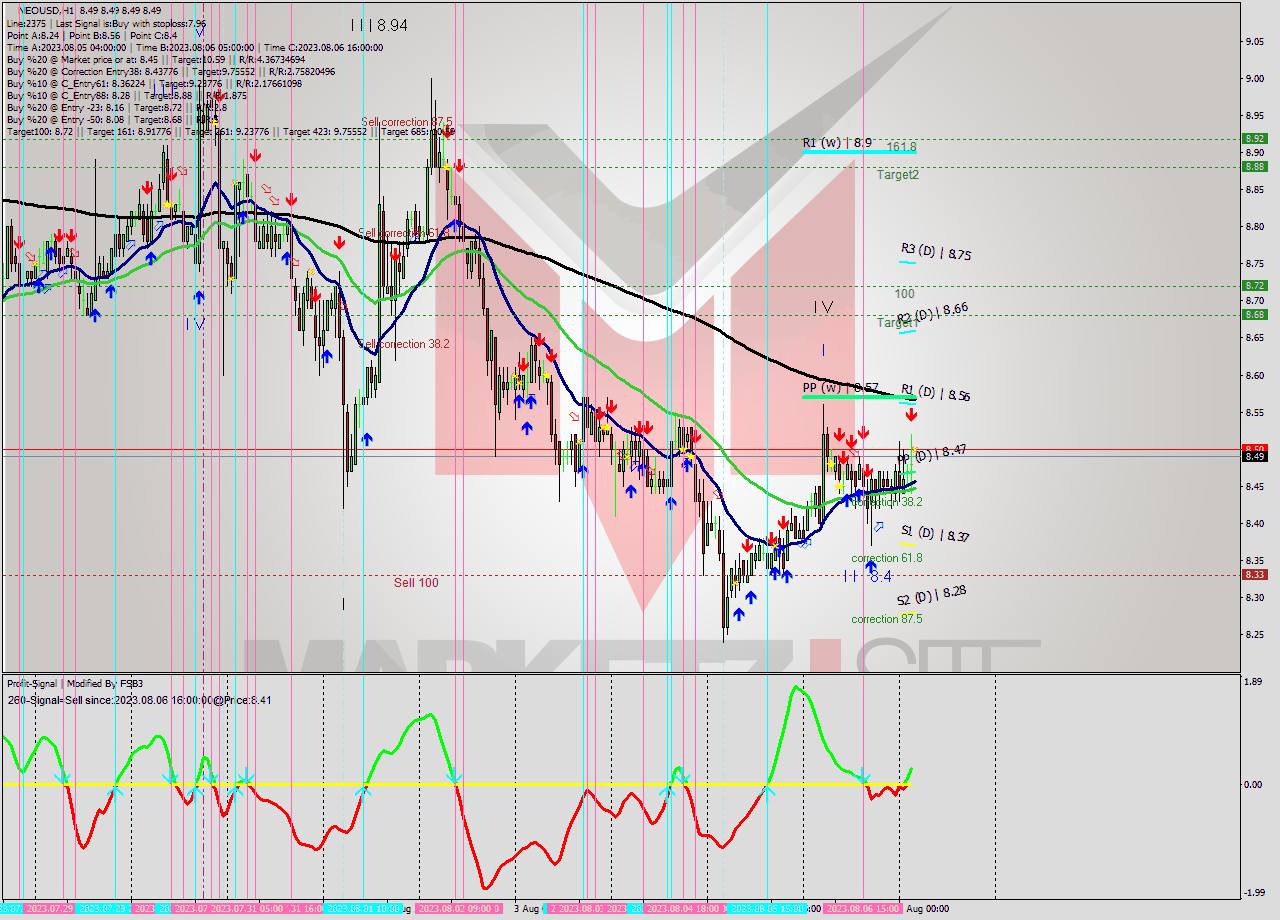
Task: Select the 'correction 87.5' green label
Action: click(887, 619)
